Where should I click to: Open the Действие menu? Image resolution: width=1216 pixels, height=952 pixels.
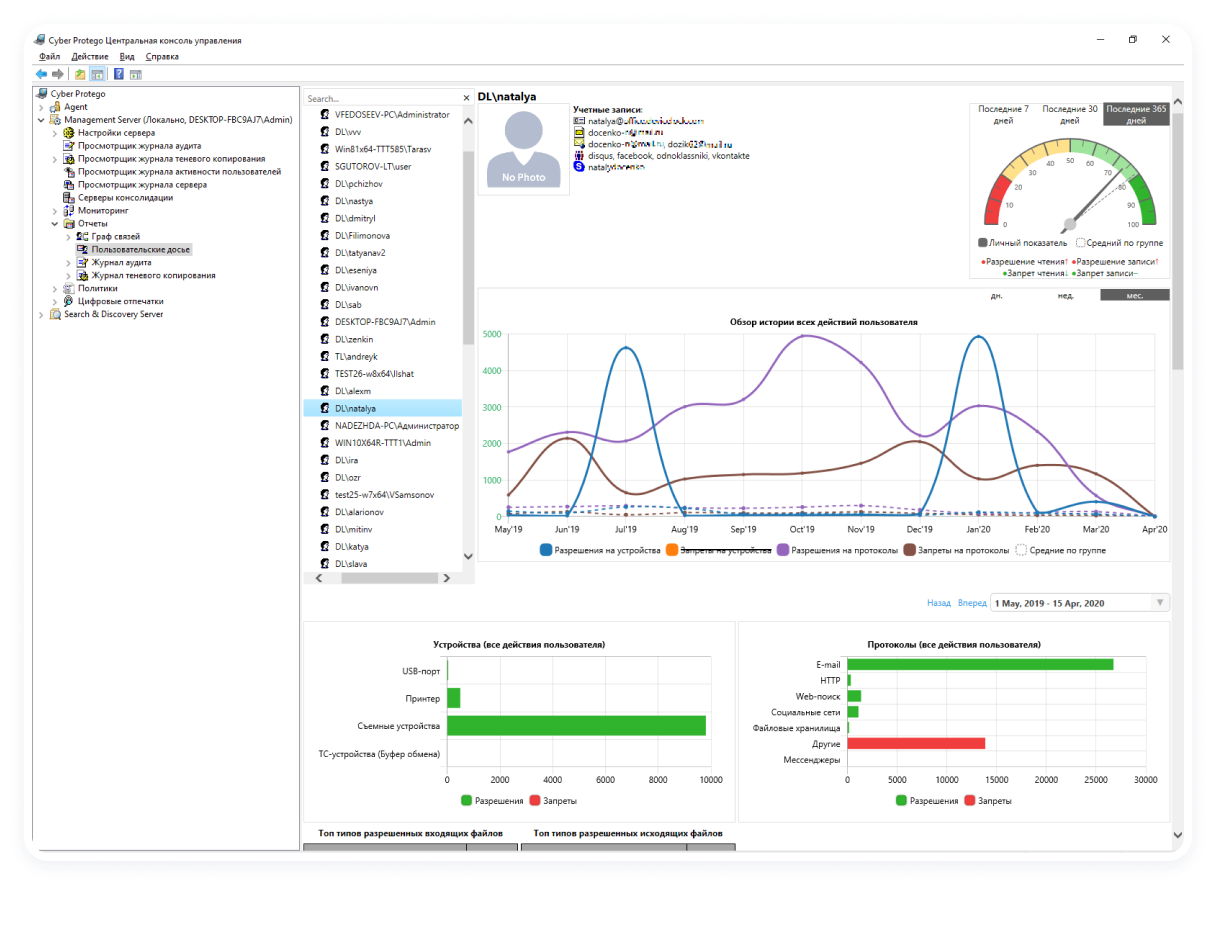(x=90, y=57)
